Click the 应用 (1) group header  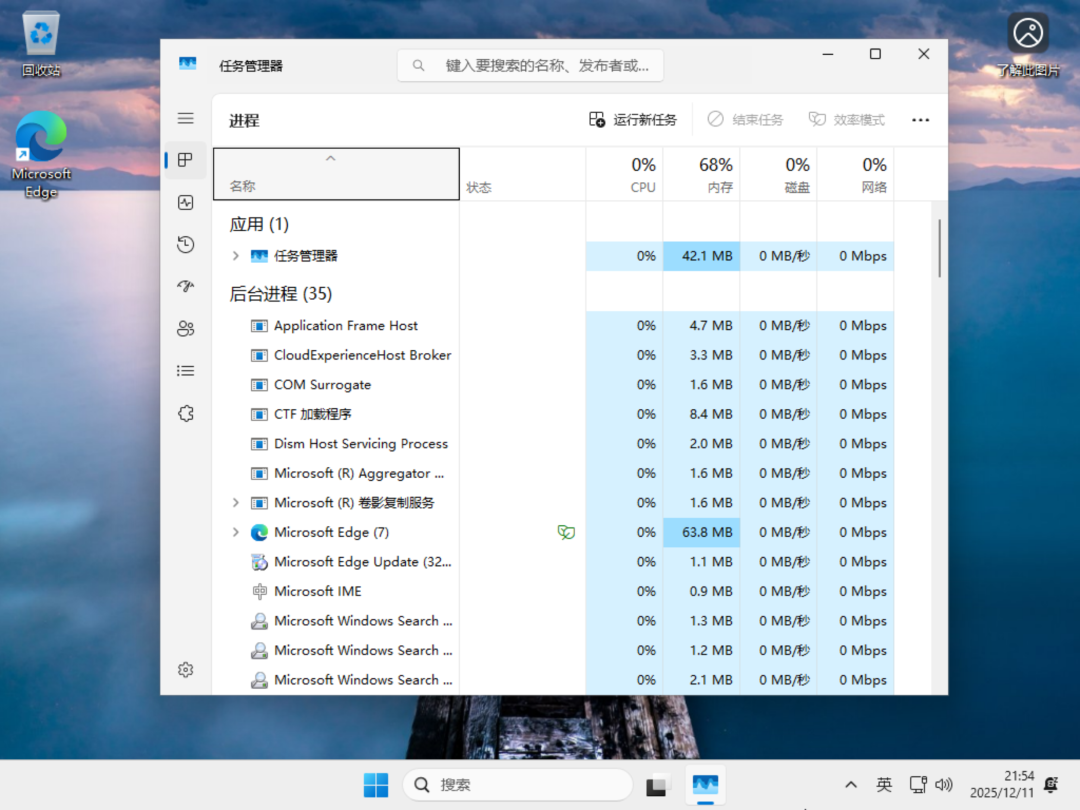point(259,225)
